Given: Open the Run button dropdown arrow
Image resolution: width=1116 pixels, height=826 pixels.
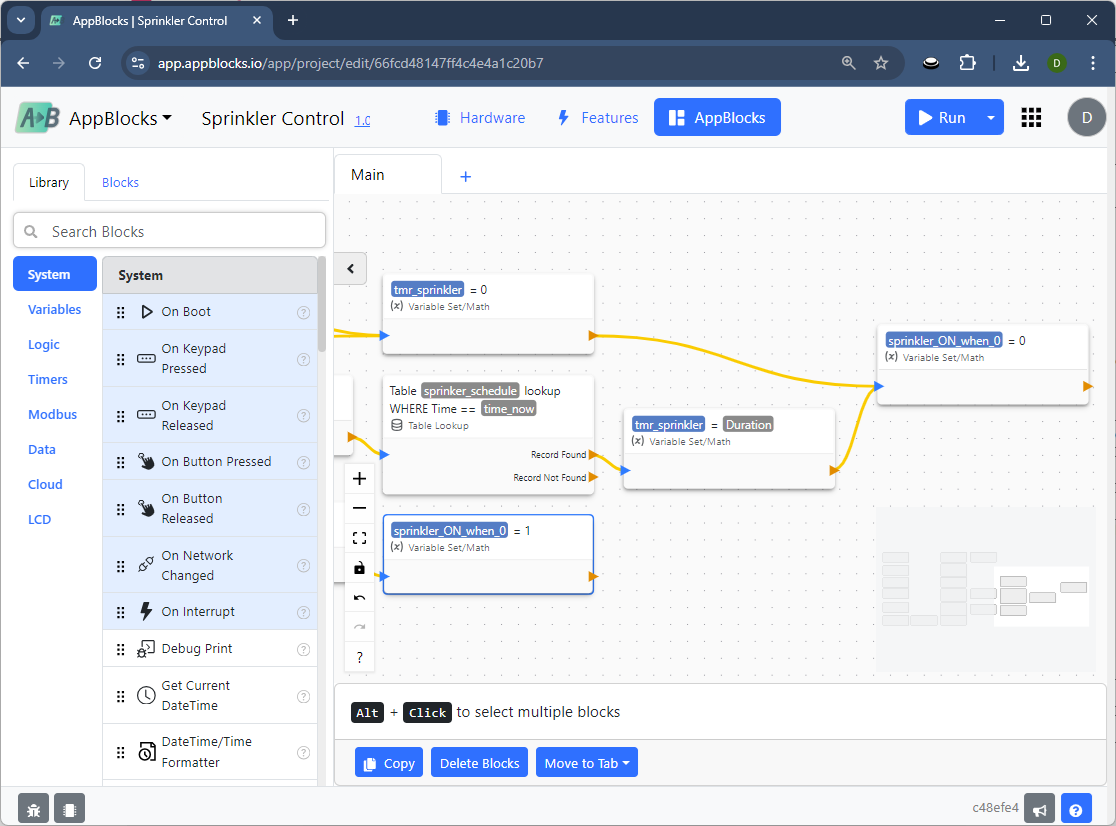Looking at the screenshot, I should [990, 118].
